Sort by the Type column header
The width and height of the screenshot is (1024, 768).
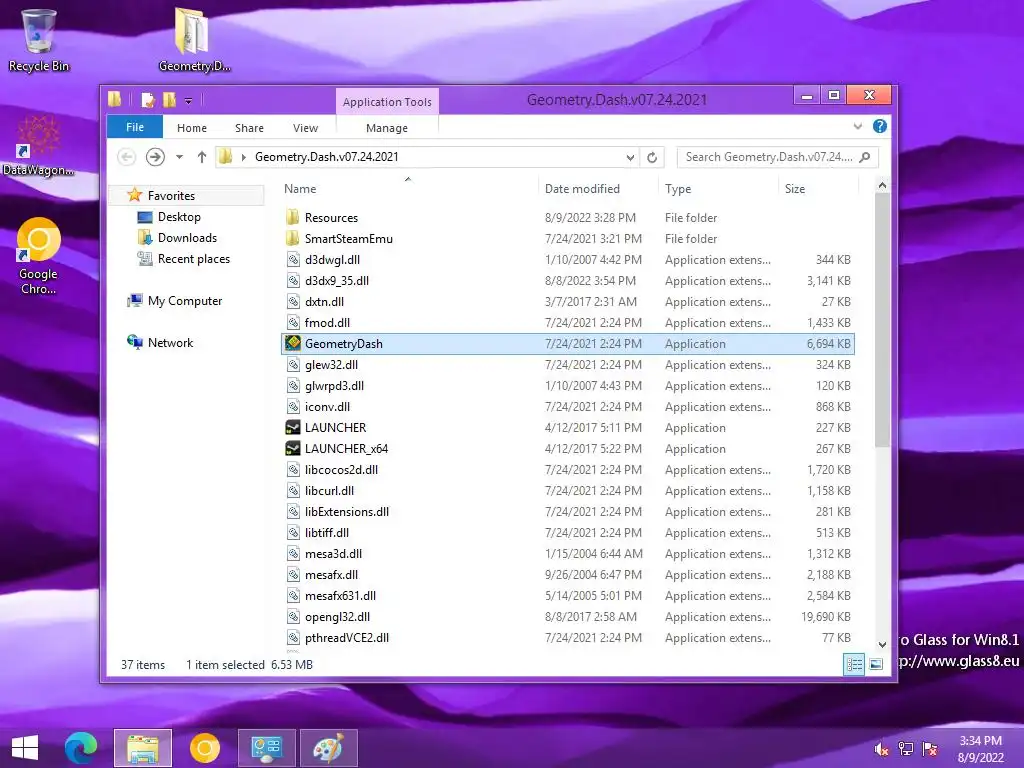678,189
